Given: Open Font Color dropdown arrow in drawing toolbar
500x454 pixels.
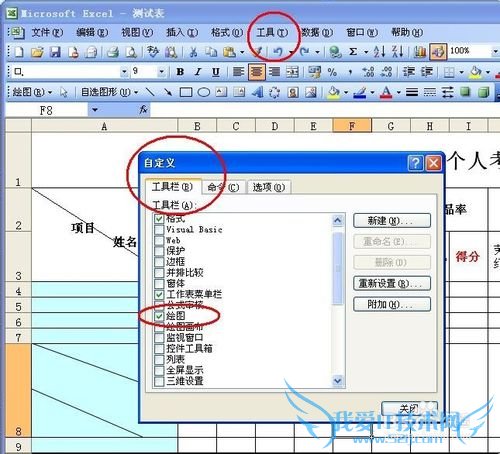Looking at the screenshot, I should tap(399, 92).
